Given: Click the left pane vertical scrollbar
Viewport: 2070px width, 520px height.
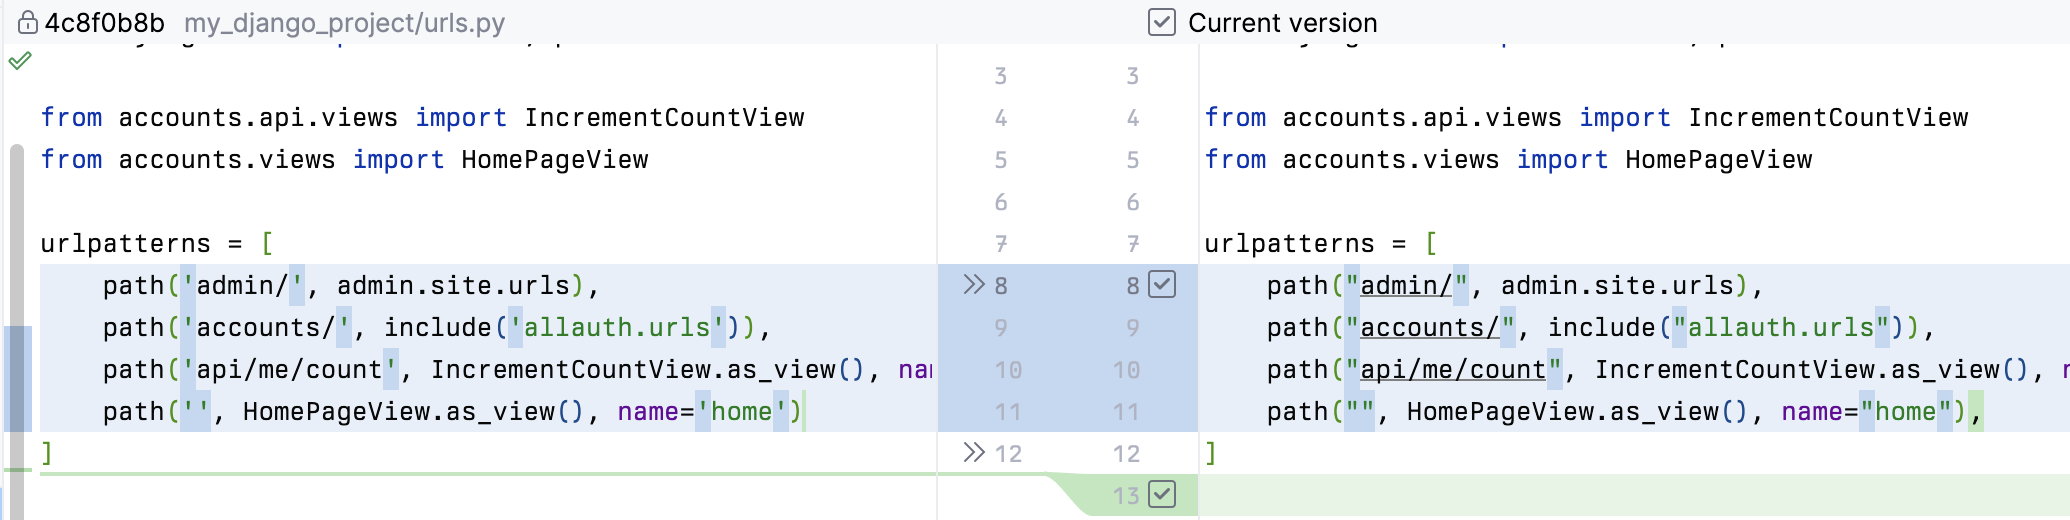Looking at the screenshot, I should (17, 240).
